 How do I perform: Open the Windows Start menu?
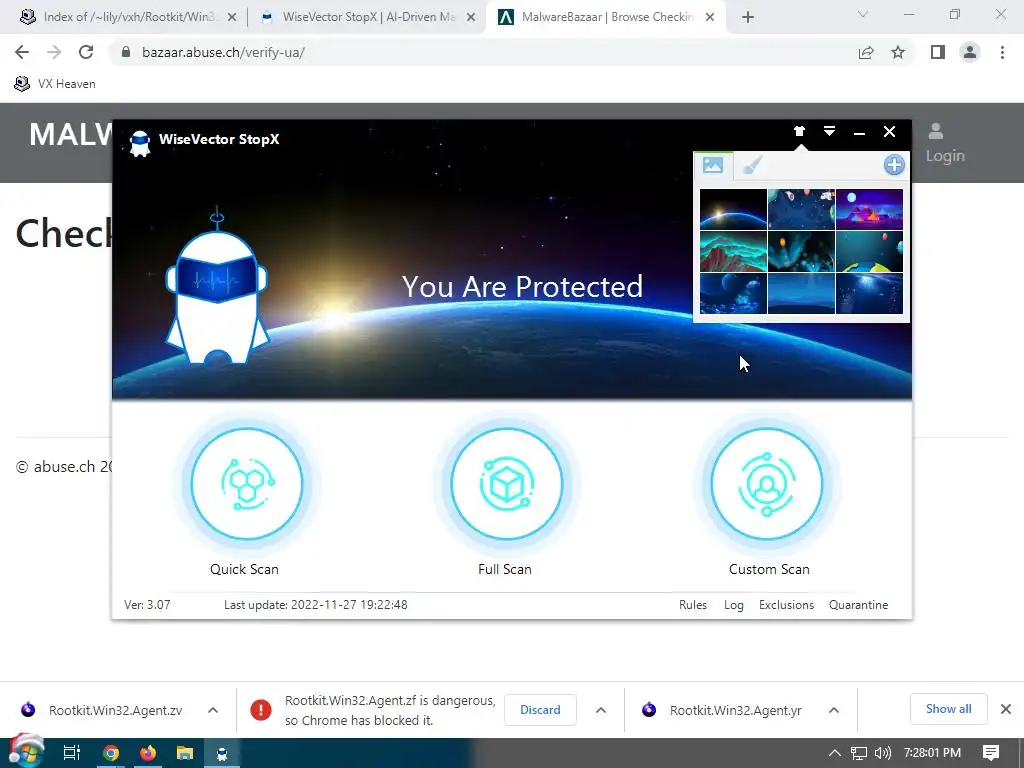25,752
